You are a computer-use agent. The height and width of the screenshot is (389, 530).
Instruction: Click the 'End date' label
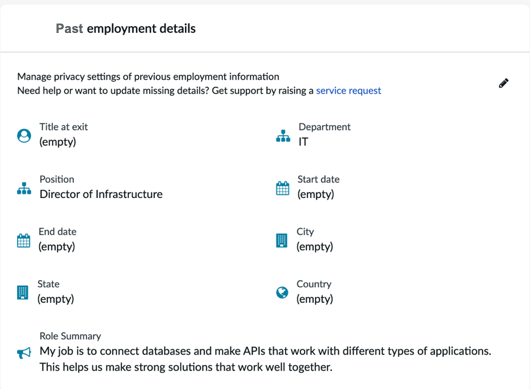click(57, 232)
